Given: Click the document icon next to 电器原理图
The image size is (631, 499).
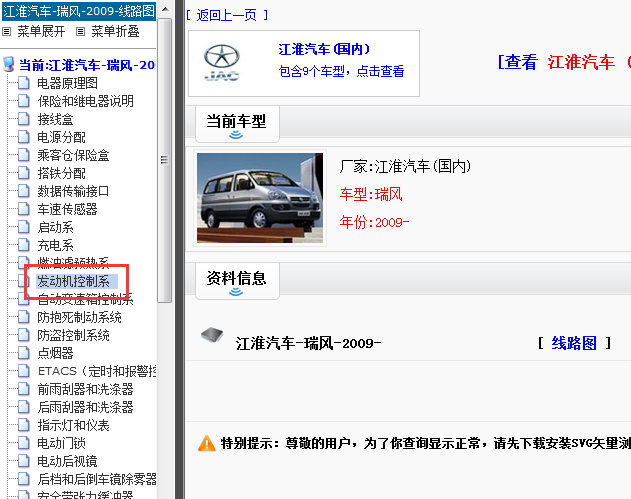Looking at the screenshot, I should [x=24, y=83].
